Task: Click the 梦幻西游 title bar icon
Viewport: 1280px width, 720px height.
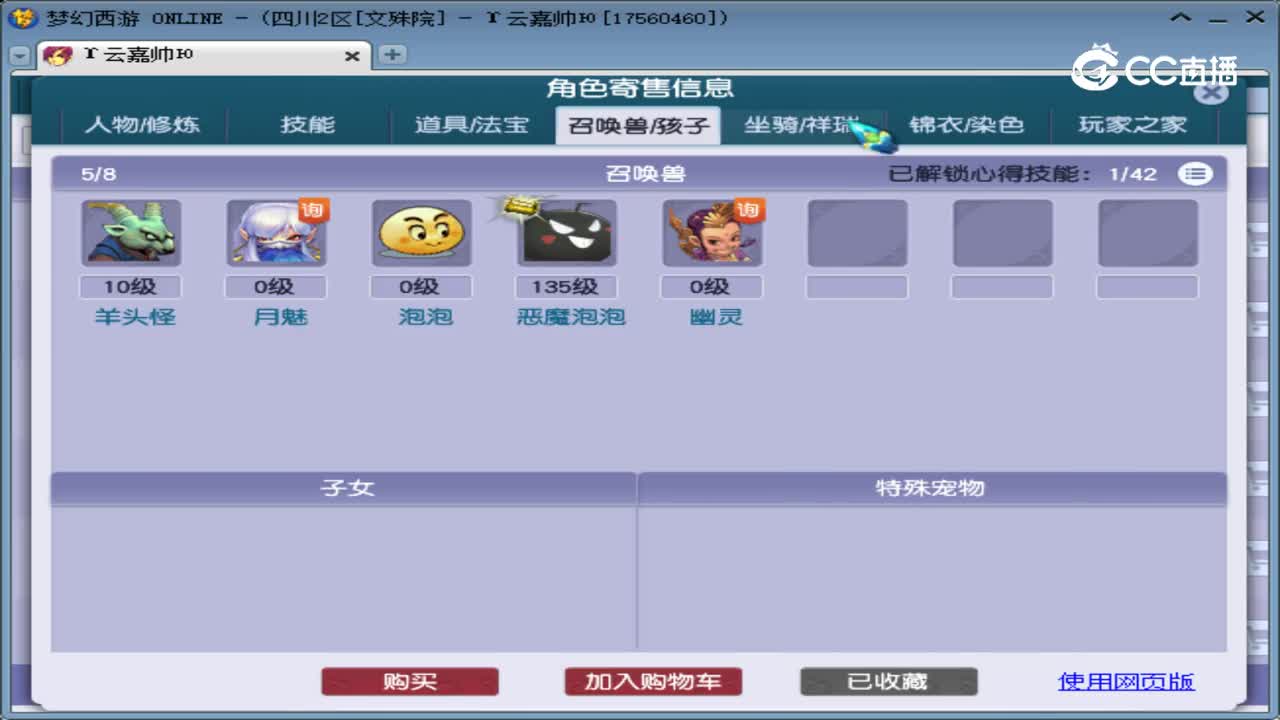Action: pyautogui.click(x=22, y=18)
